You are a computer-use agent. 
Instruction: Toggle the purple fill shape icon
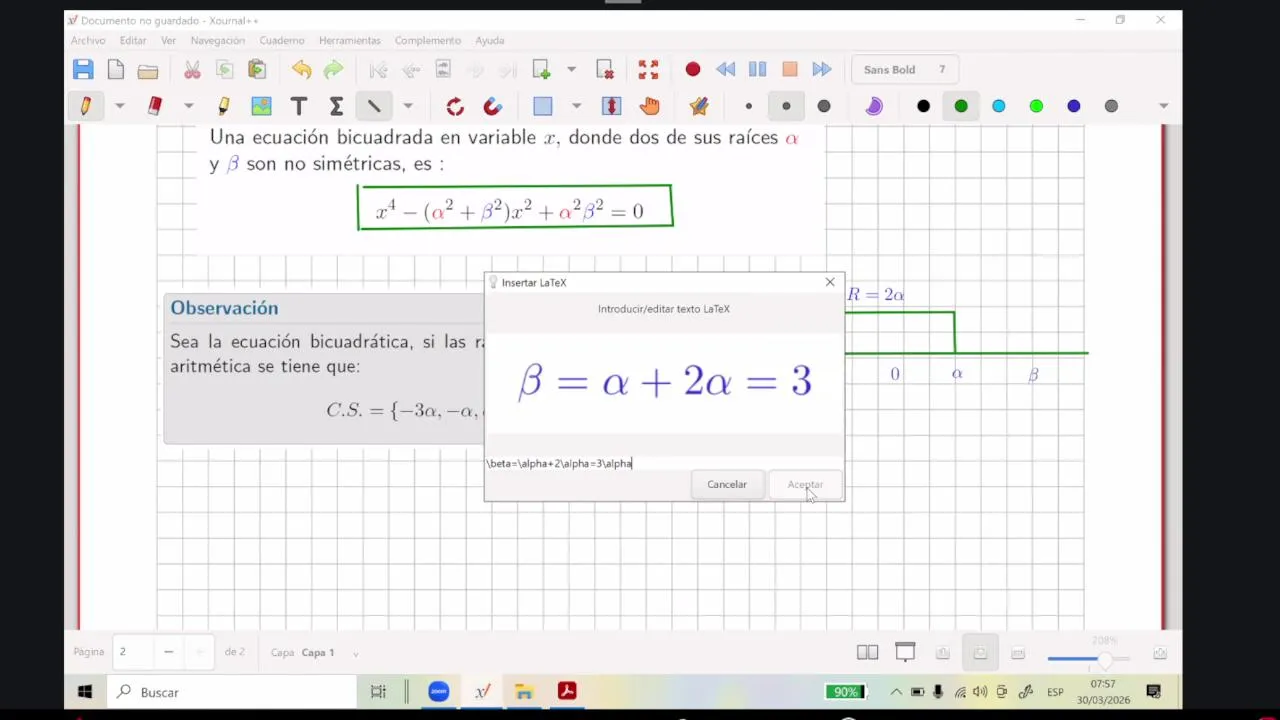[874, 106]
